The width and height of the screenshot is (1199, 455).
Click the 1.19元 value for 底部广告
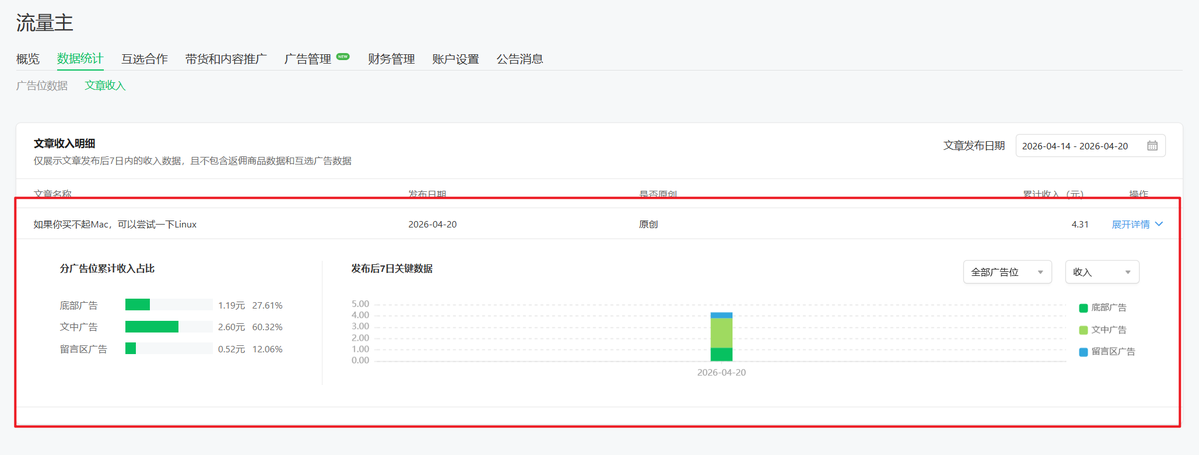point(231,305)
